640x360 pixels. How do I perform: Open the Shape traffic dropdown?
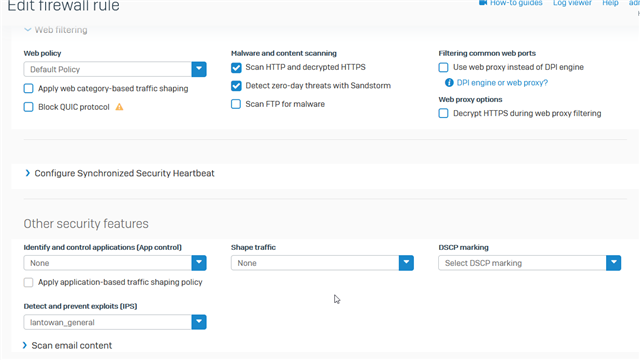(322, 263)
